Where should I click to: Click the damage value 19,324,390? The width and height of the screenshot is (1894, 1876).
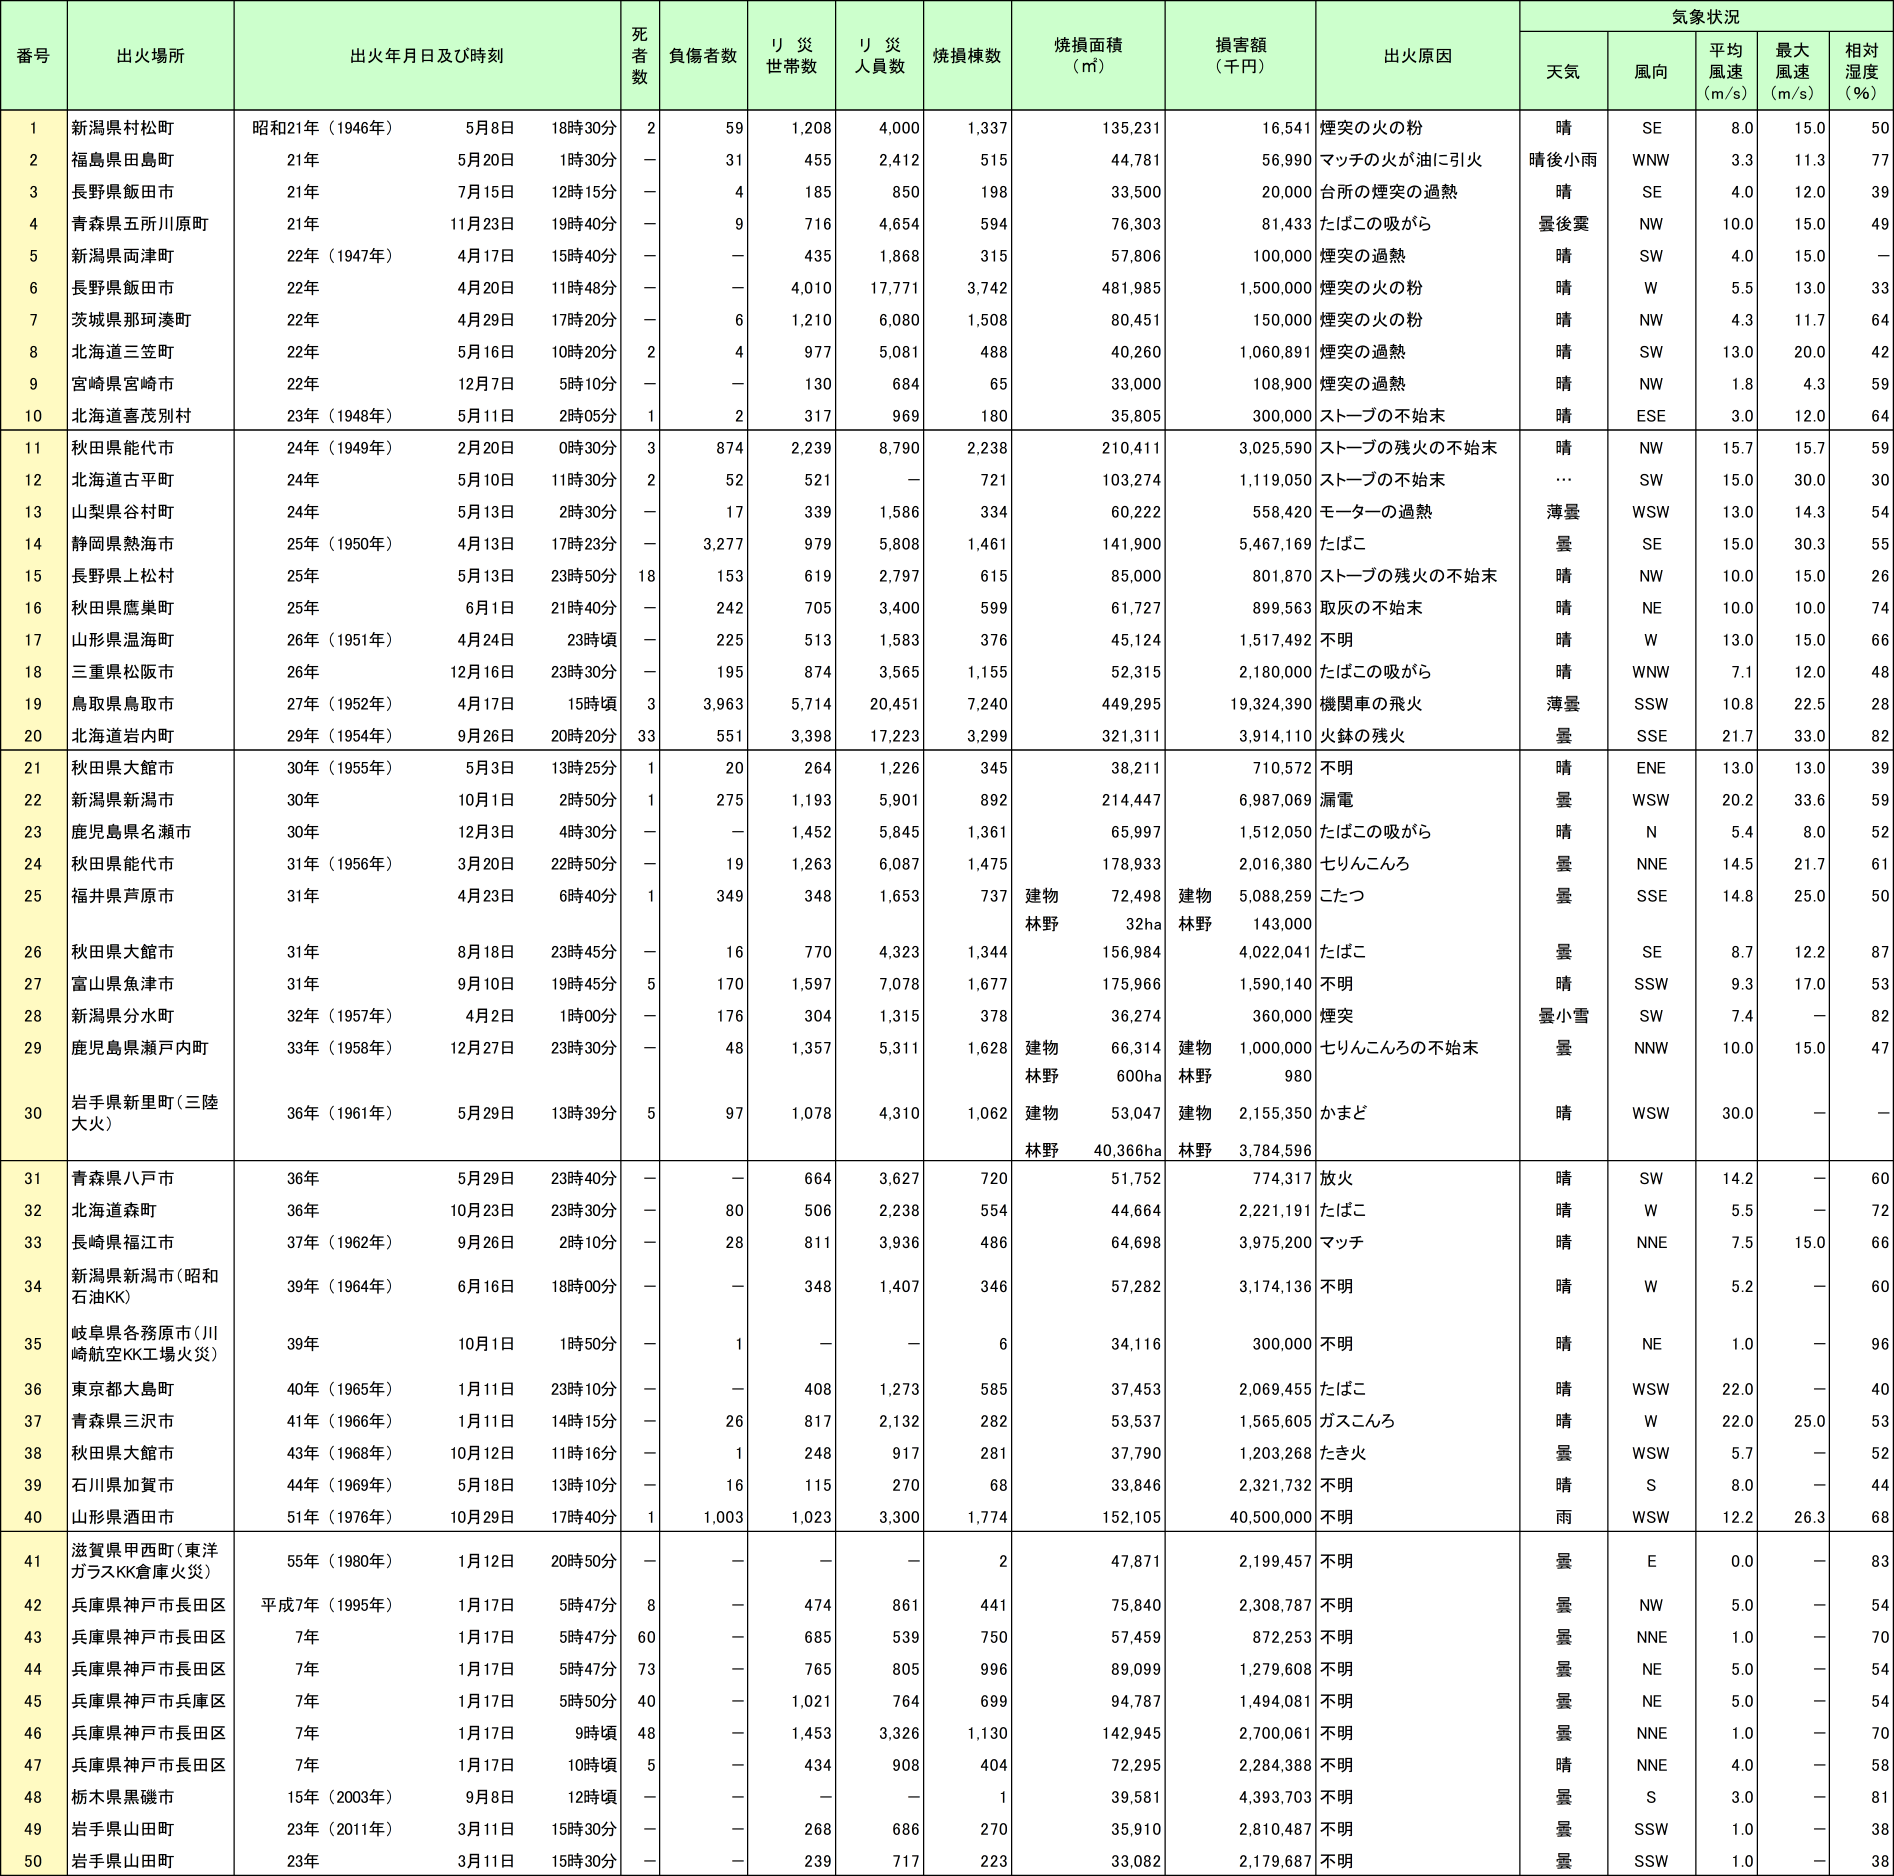[x=1271, y=704]
